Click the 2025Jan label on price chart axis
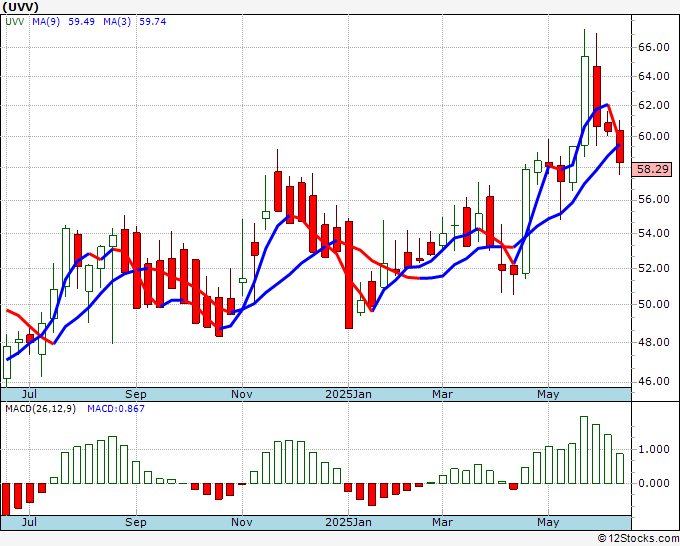Image resolution: width=680 pixels, height=546 pixels. tap(348, 394)
